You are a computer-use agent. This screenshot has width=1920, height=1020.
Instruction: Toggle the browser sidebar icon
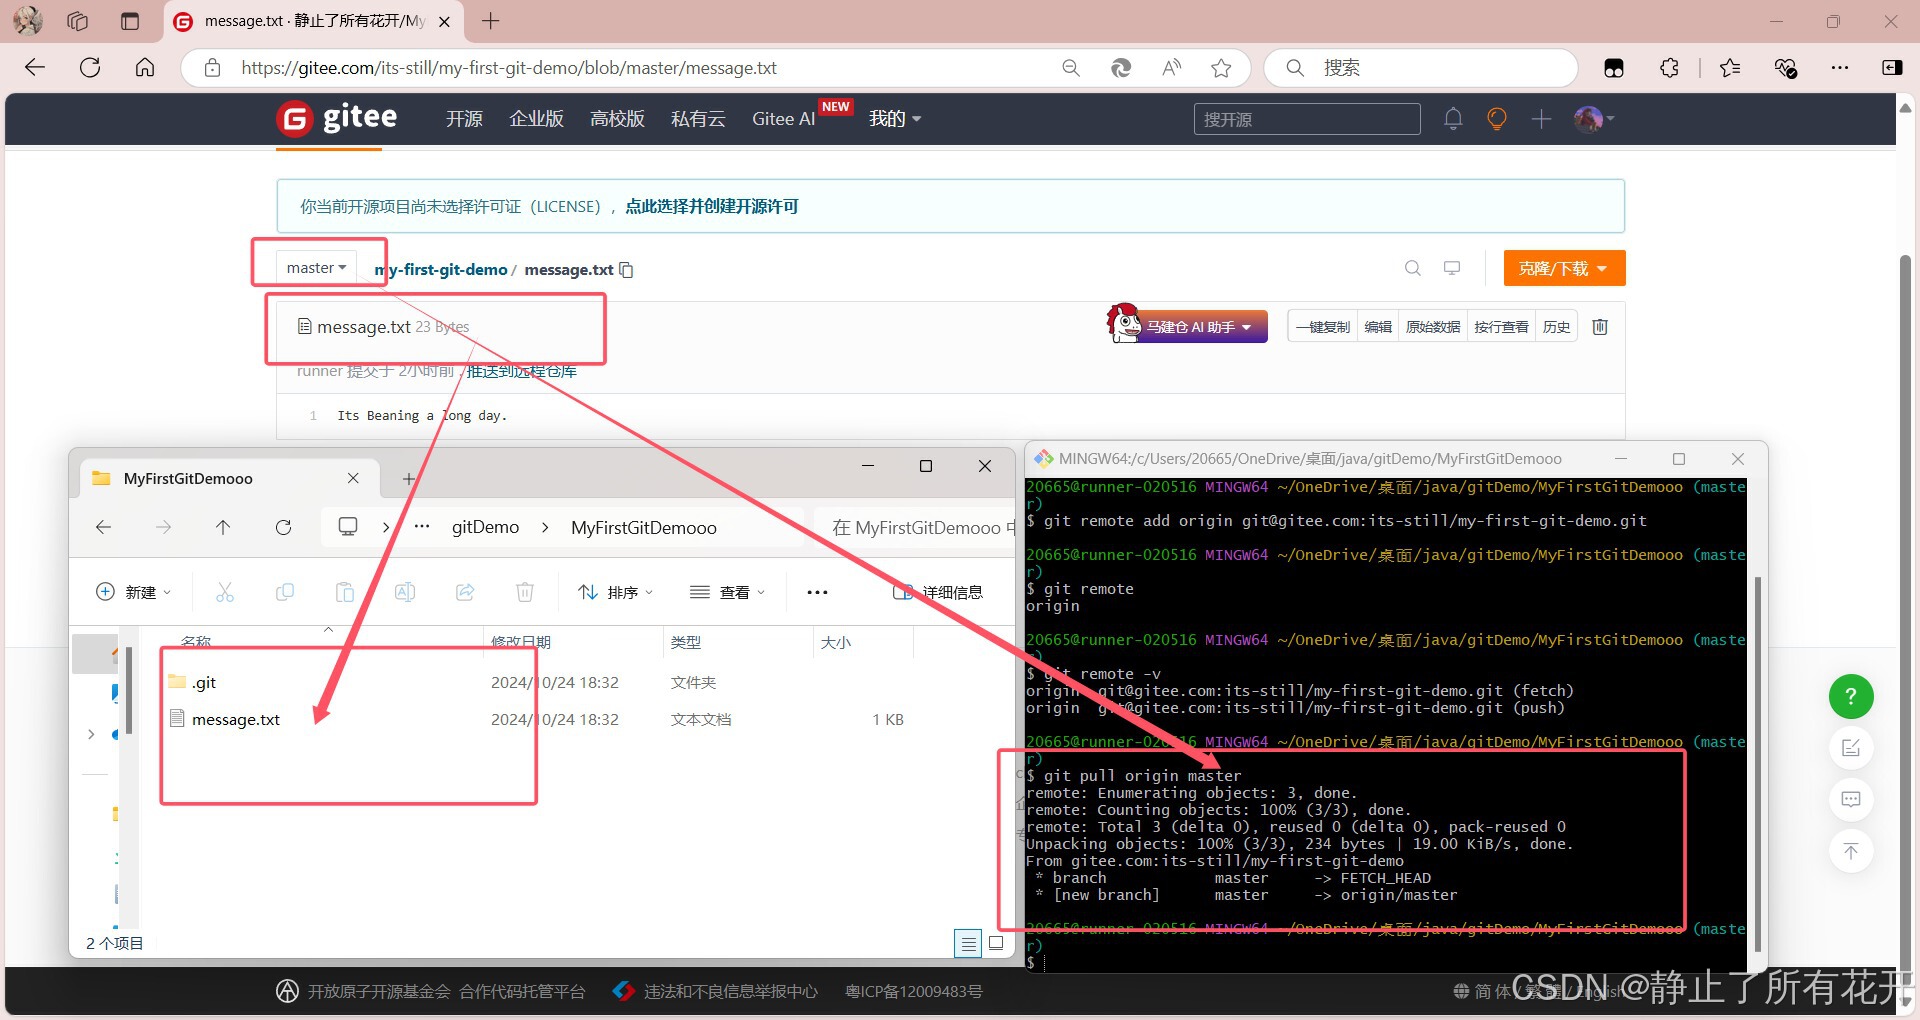pyautogui.click(x=1892, y=67)
